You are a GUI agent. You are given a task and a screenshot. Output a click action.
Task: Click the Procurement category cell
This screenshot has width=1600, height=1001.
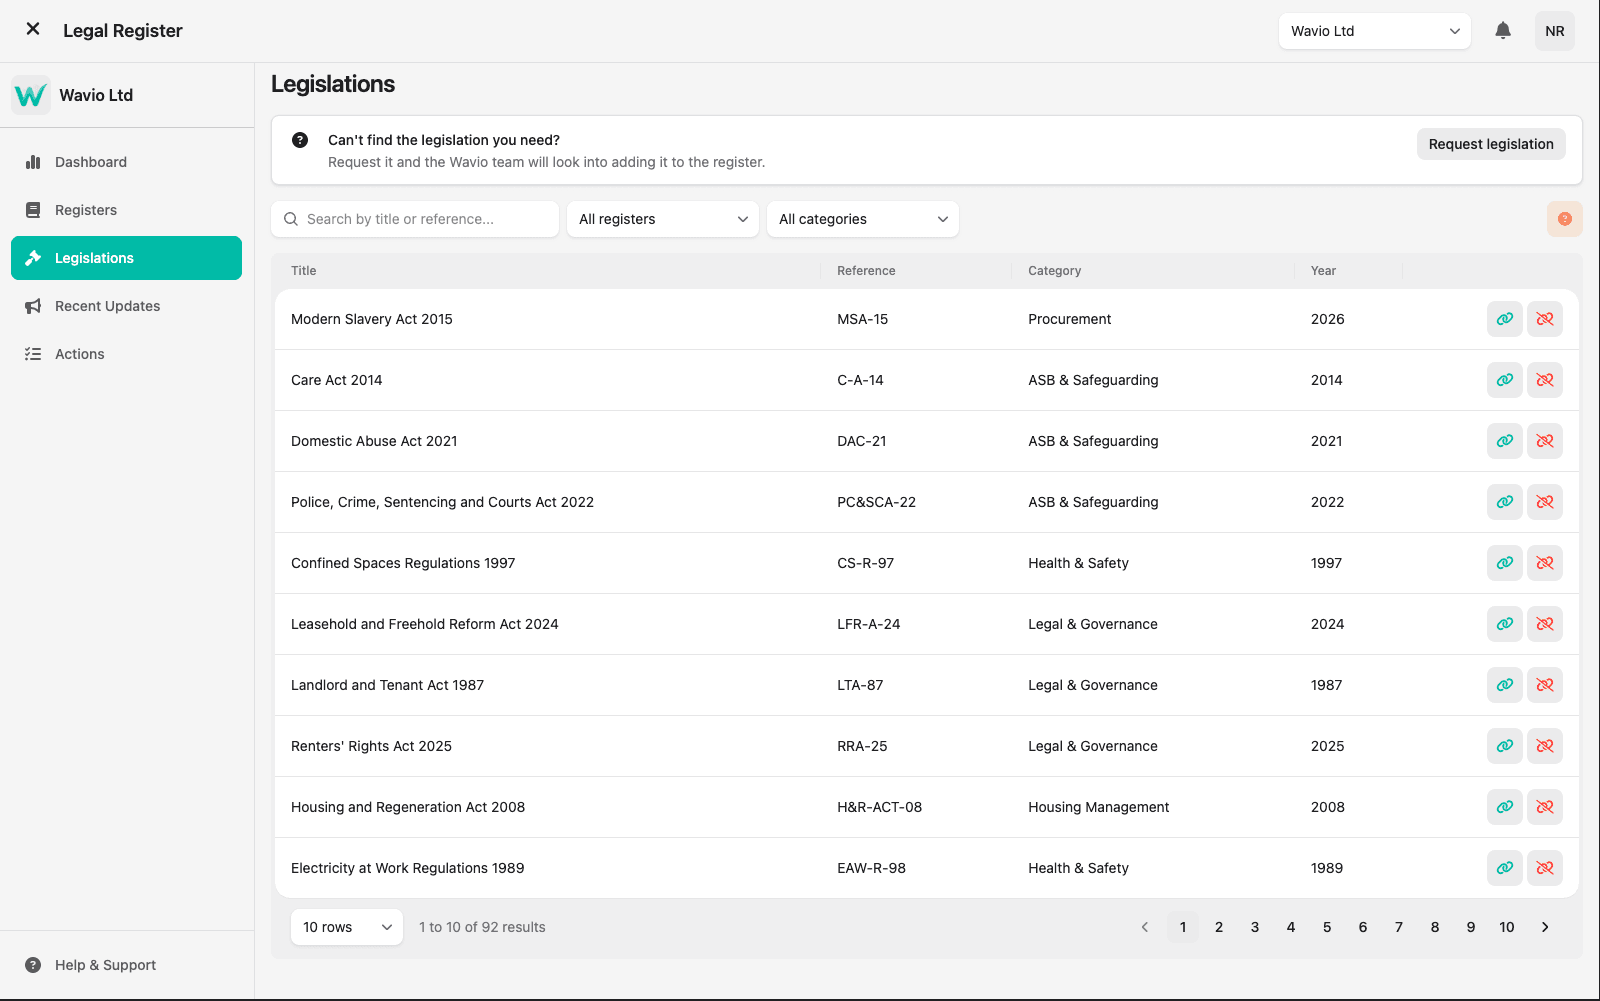tap(1069, 319)
